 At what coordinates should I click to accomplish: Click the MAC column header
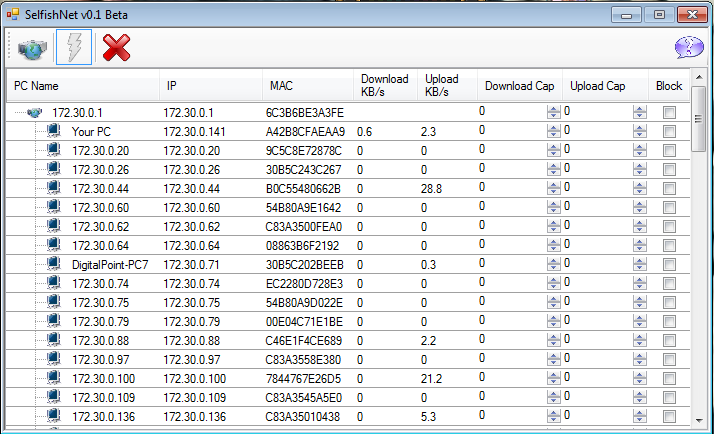click(308, 86)
